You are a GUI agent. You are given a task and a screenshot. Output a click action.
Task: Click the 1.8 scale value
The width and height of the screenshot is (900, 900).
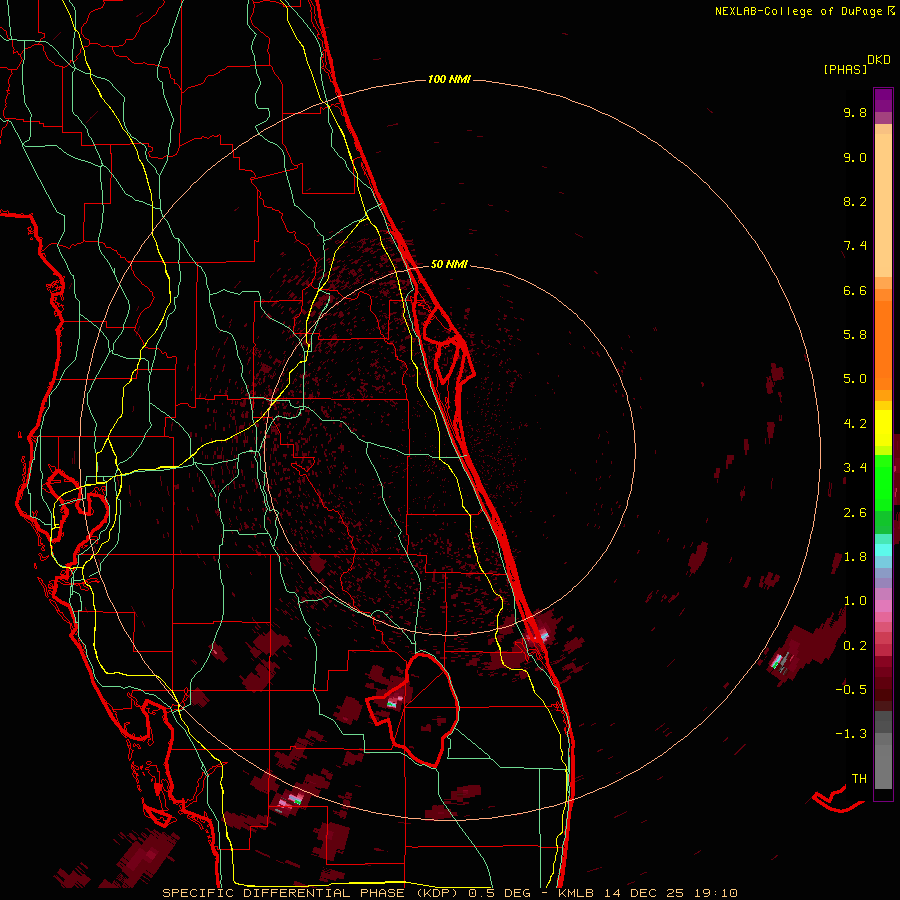(855, 557)
